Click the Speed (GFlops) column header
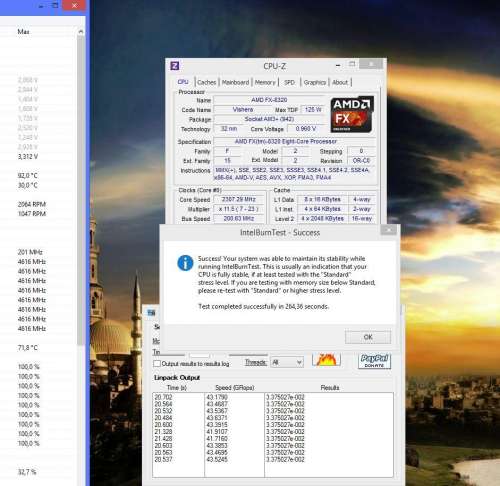This screenshot has width=500, height=486. click(235, 388)
